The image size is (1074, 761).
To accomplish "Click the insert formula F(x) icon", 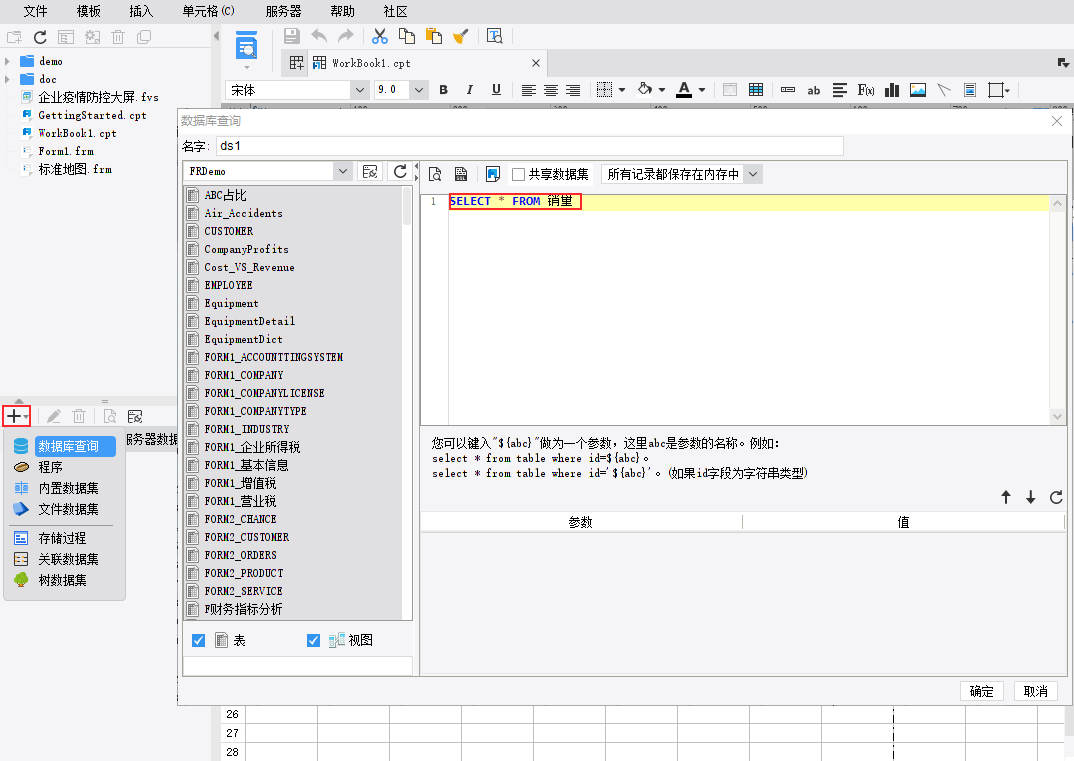I will click(x=866, y=90).
